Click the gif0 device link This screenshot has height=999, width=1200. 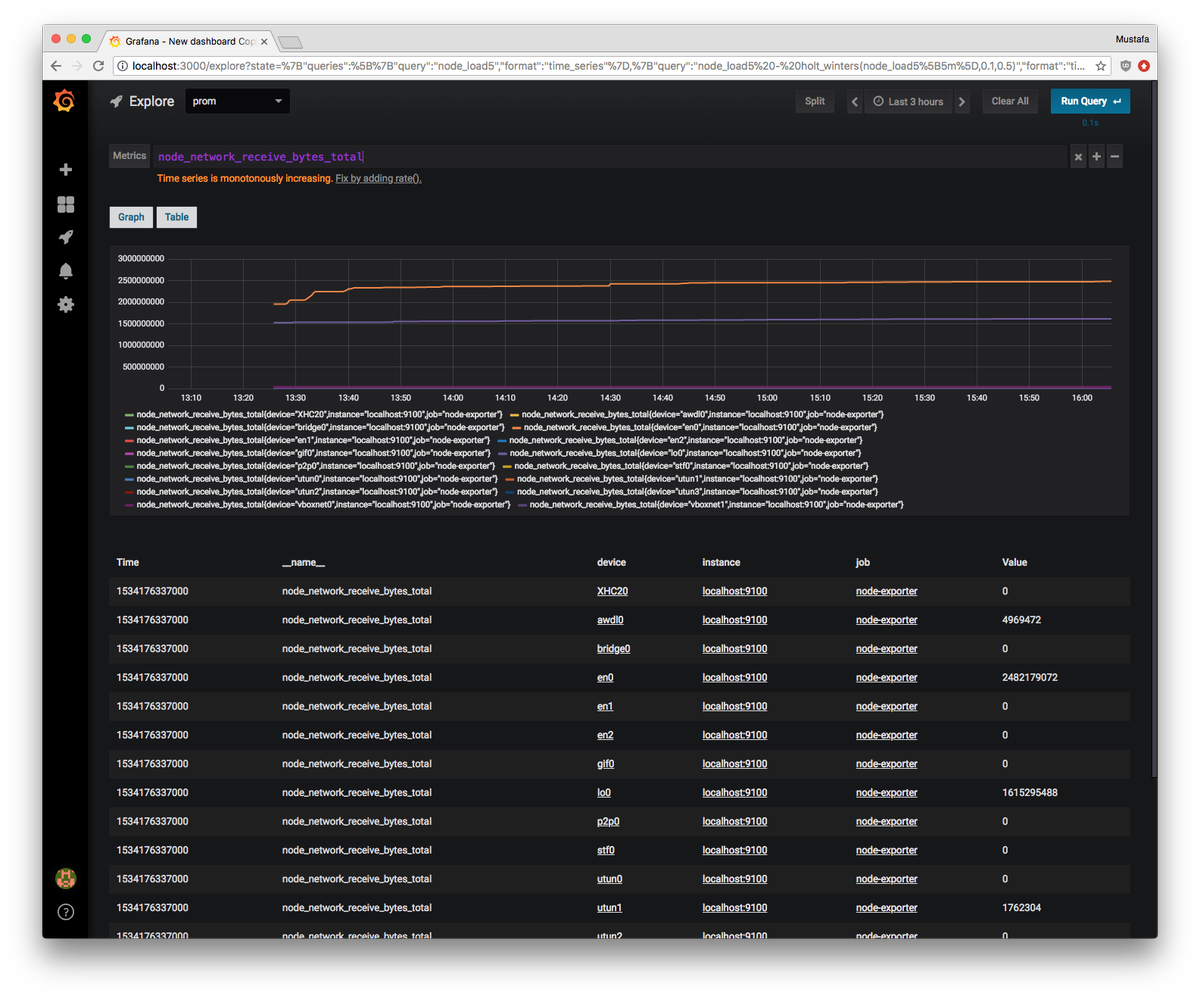605,763
